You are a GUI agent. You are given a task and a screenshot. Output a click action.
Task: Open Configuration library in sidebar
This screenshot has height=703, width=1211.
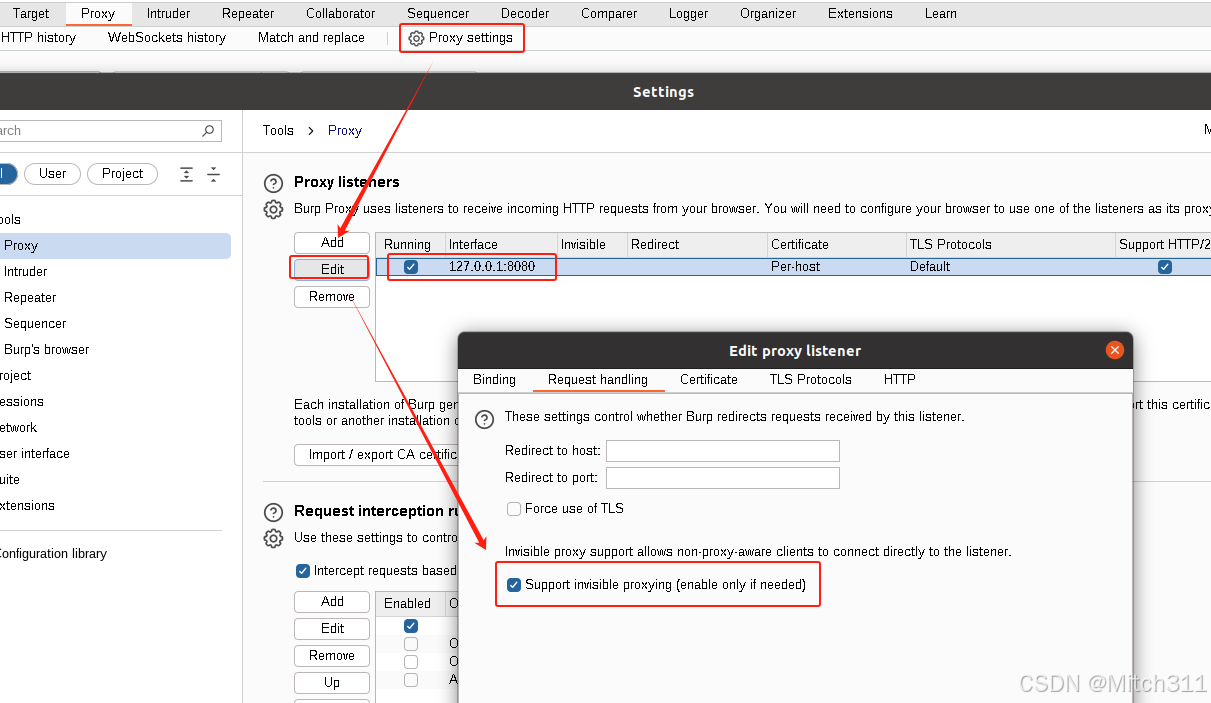52,554
